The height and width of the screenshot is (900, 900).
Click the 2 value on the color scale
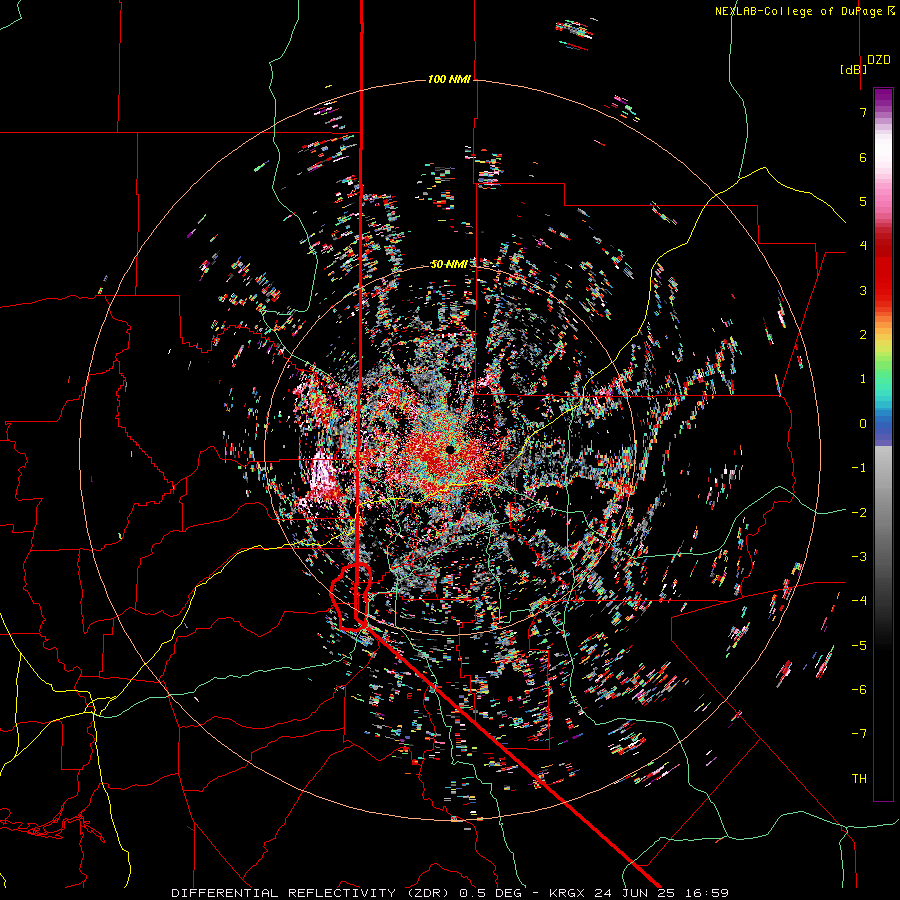click(x=863, y=335)
